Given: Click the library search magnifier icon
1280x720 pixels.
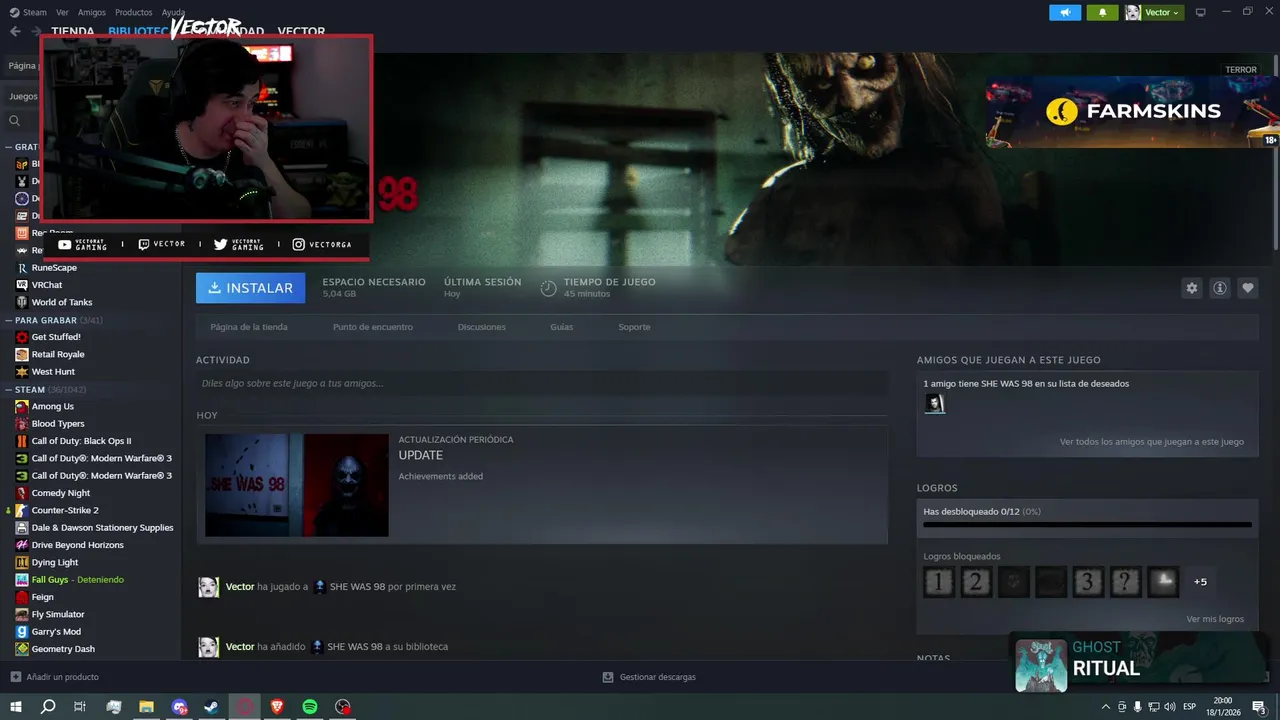Looking at the screenshot, I should [x=15, y=121].
